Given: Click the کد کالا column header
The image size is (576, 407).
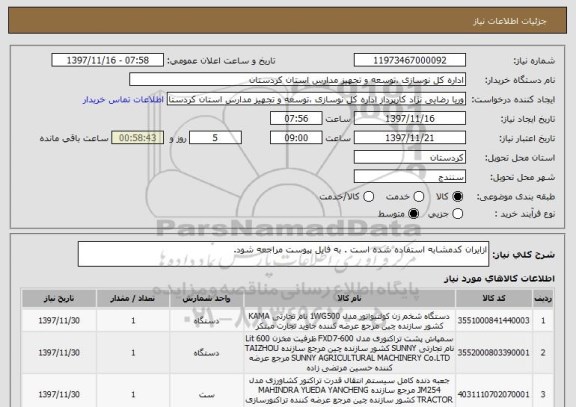Looking at the screenshot, I should [x=494, y=299].
